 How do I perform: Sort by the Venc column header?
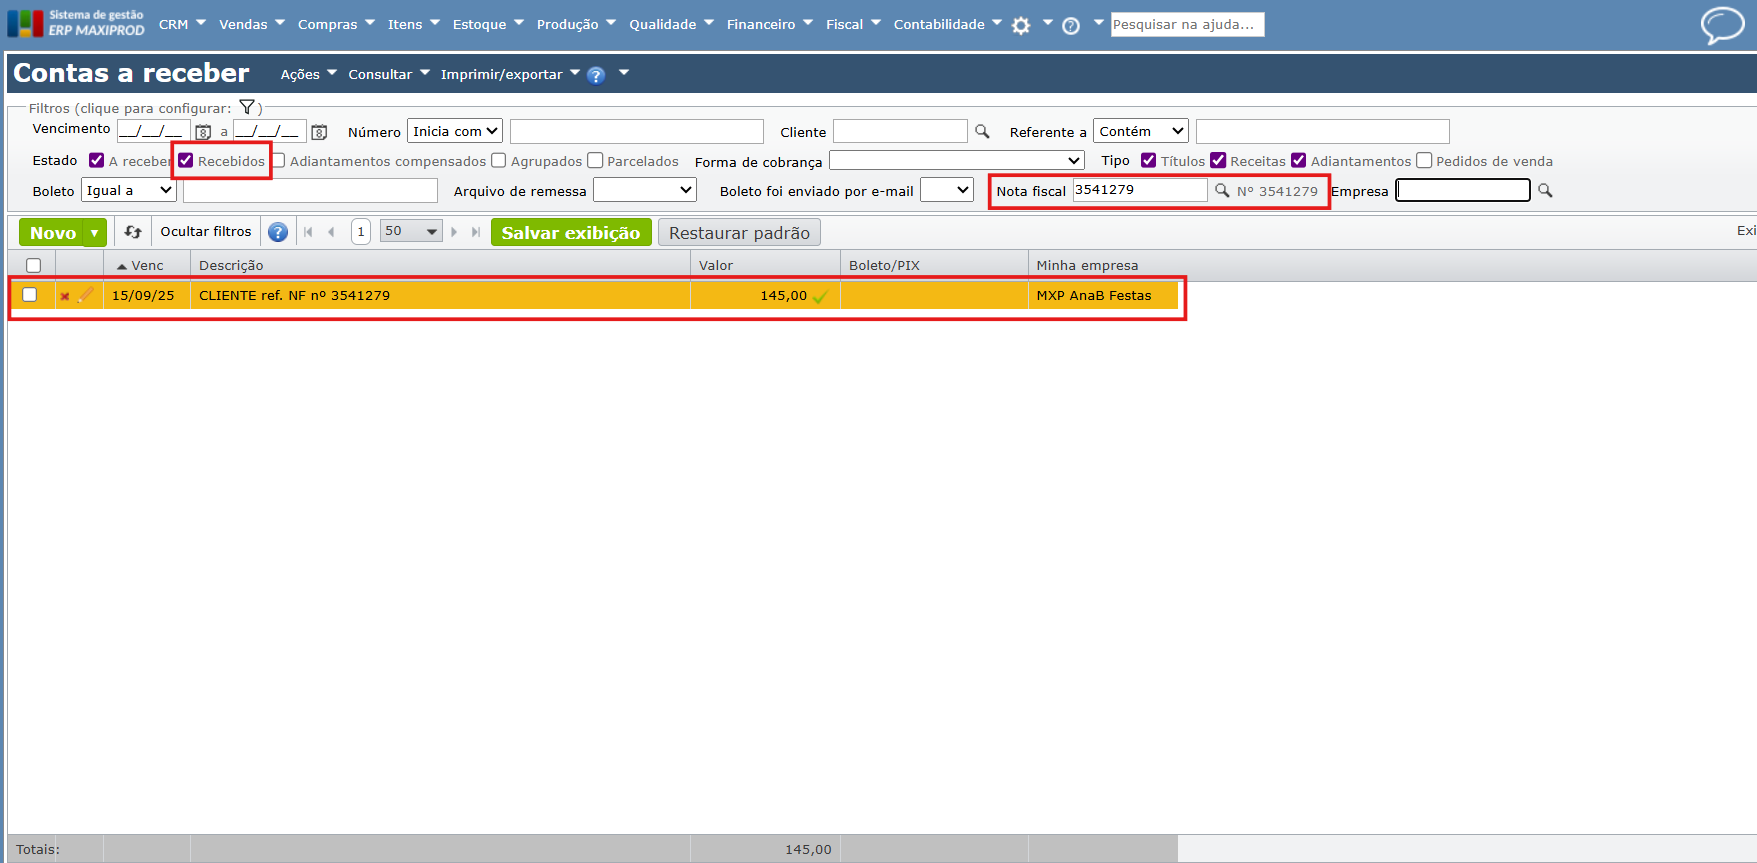click(147, 265)
